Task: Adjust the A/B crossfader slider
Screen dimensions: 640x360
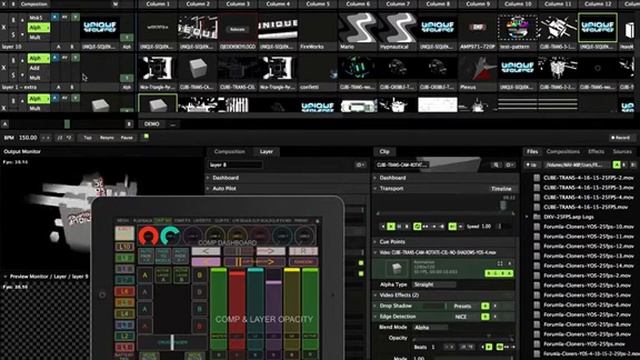Action: click(67, 124)
